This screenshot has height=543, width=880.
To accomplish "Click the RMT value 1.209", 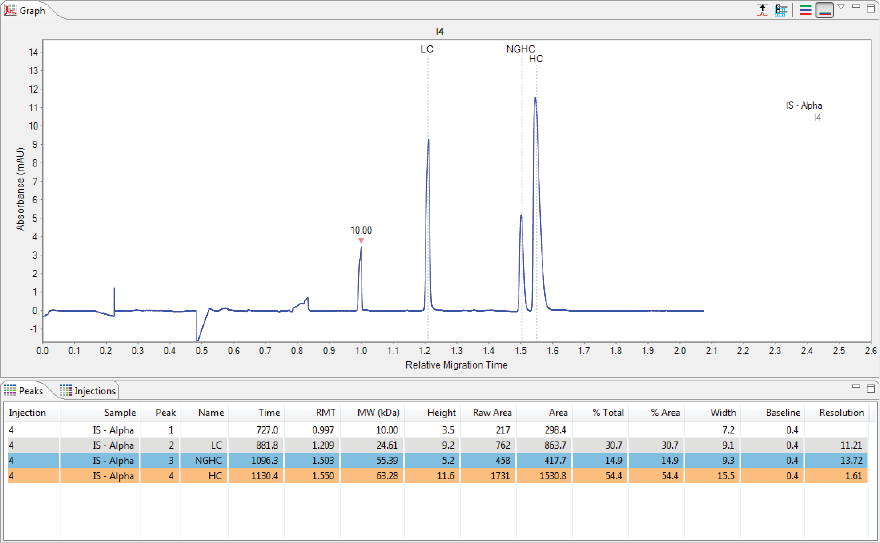I will click(x=323, y=445).
